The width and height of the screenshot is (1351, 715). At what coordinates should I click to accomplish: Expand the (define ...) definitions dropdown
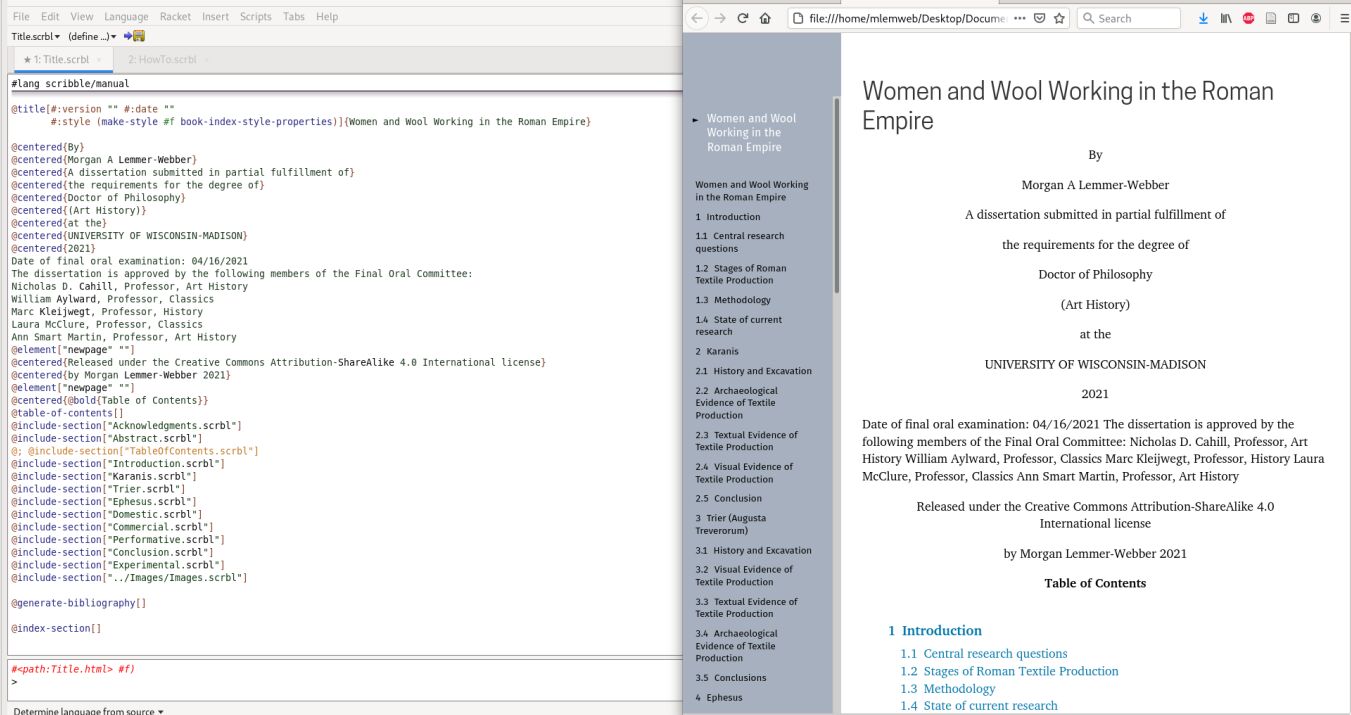92,37
